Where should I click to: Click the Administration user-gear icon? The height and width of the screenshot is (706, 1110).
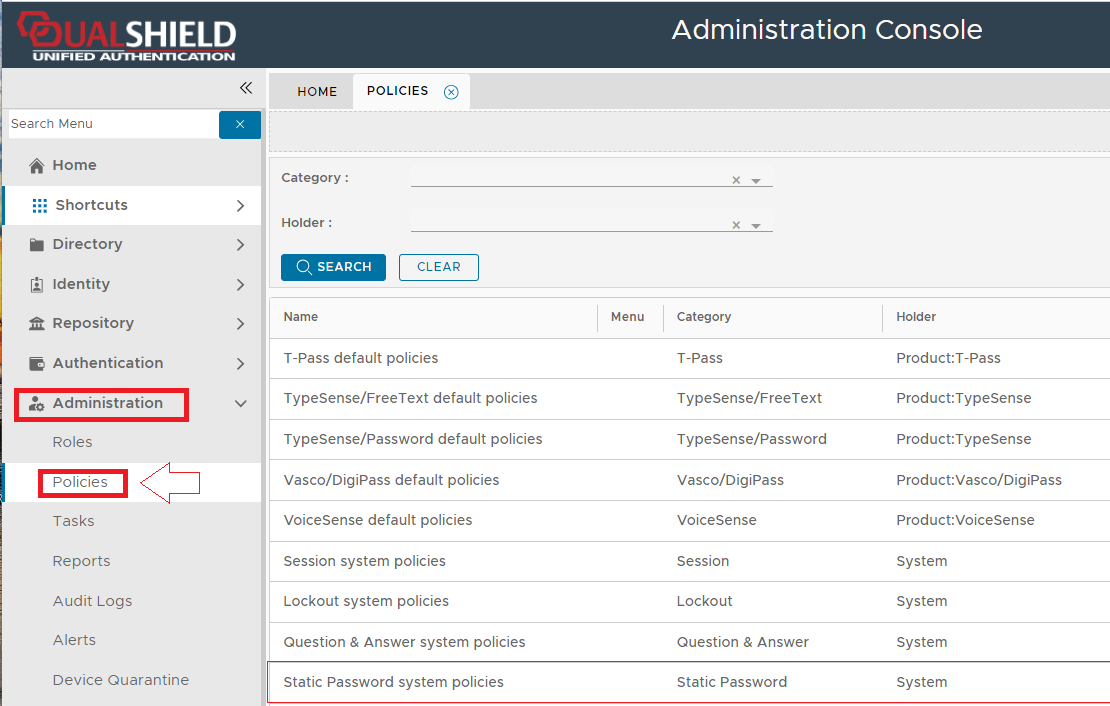(37, 404)
